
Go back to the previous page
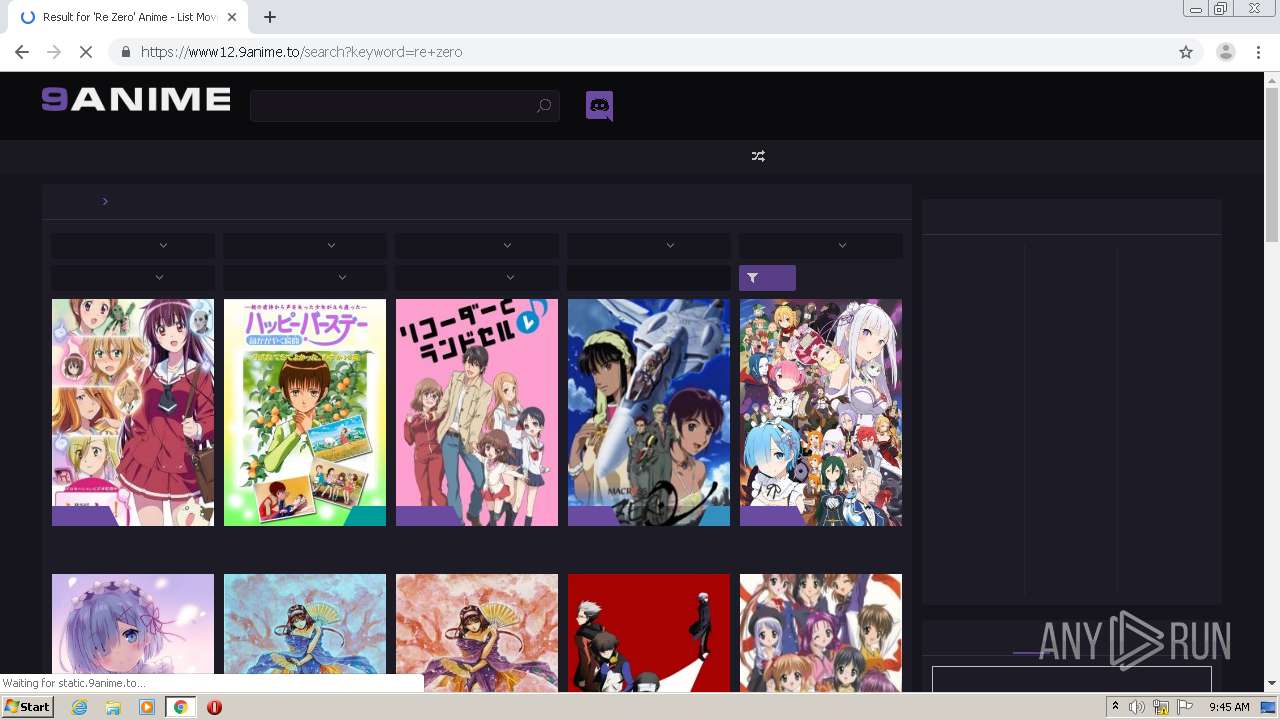tap(22, 52)
